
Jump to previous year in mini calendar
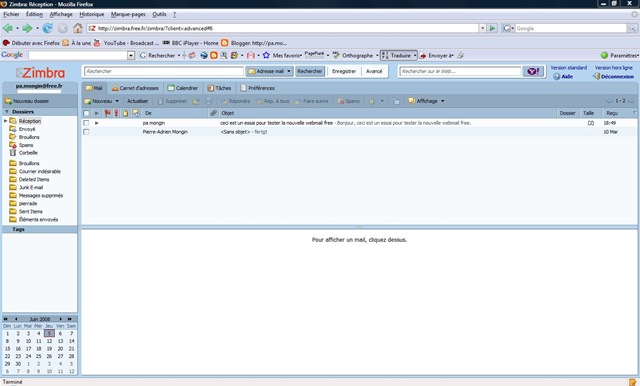6,319
